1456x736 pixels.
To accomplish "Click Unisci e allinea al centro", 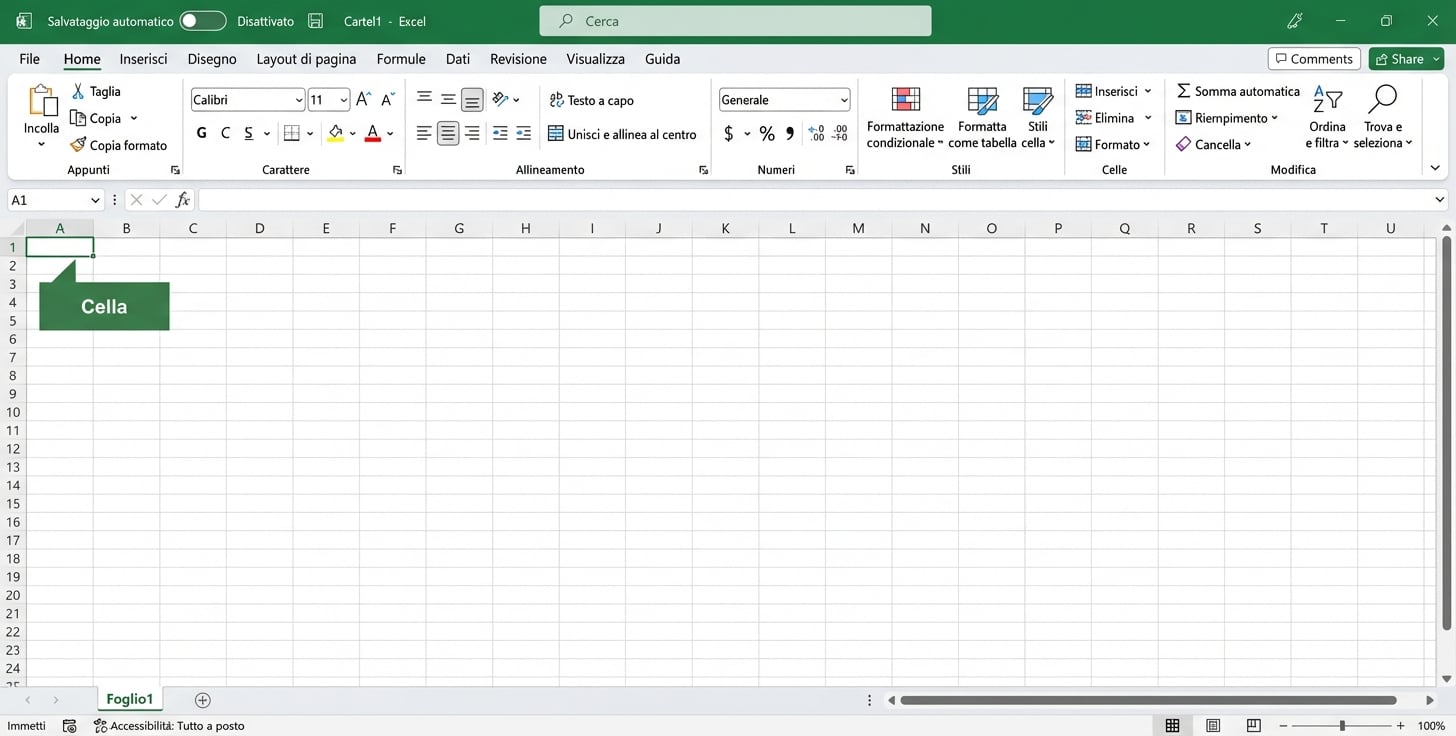I will [622, 134].
